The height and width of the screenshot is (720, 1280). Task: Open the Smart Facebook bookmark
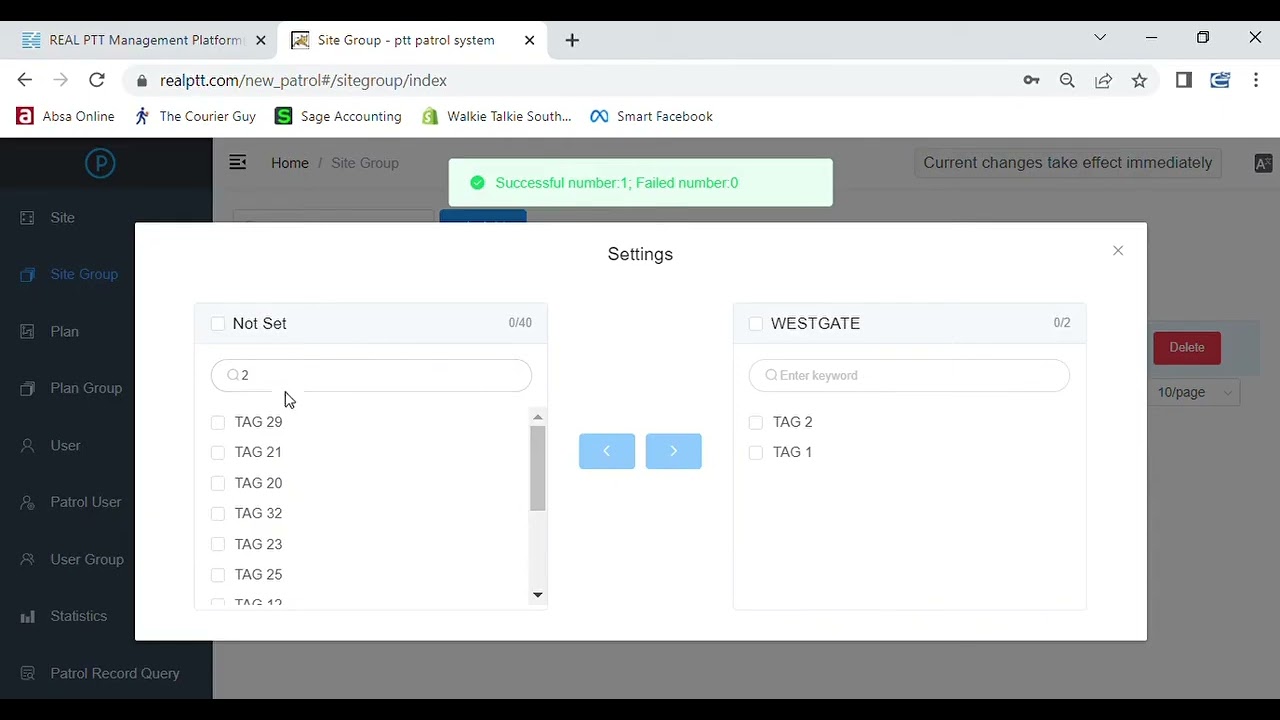pyautogui.click(x=651, y=116)
